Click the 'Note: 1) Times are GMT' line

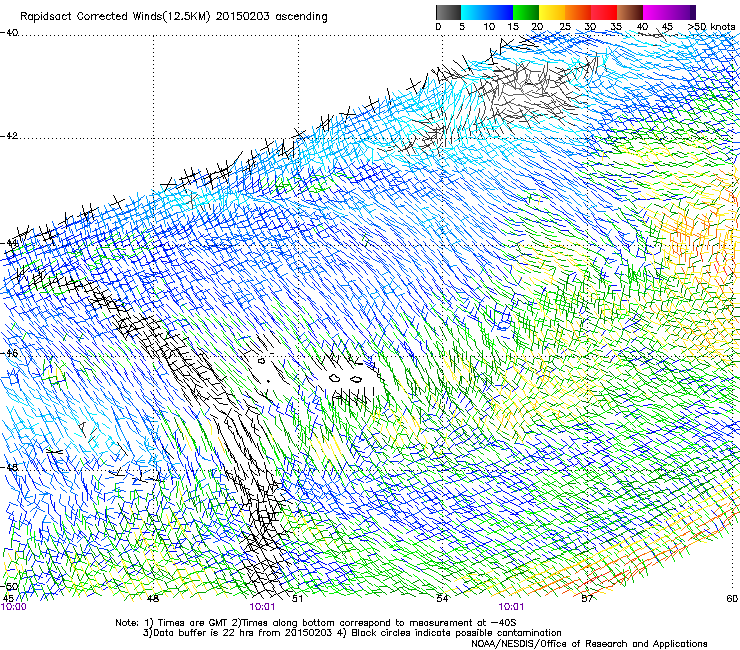[x=316, y=623]
